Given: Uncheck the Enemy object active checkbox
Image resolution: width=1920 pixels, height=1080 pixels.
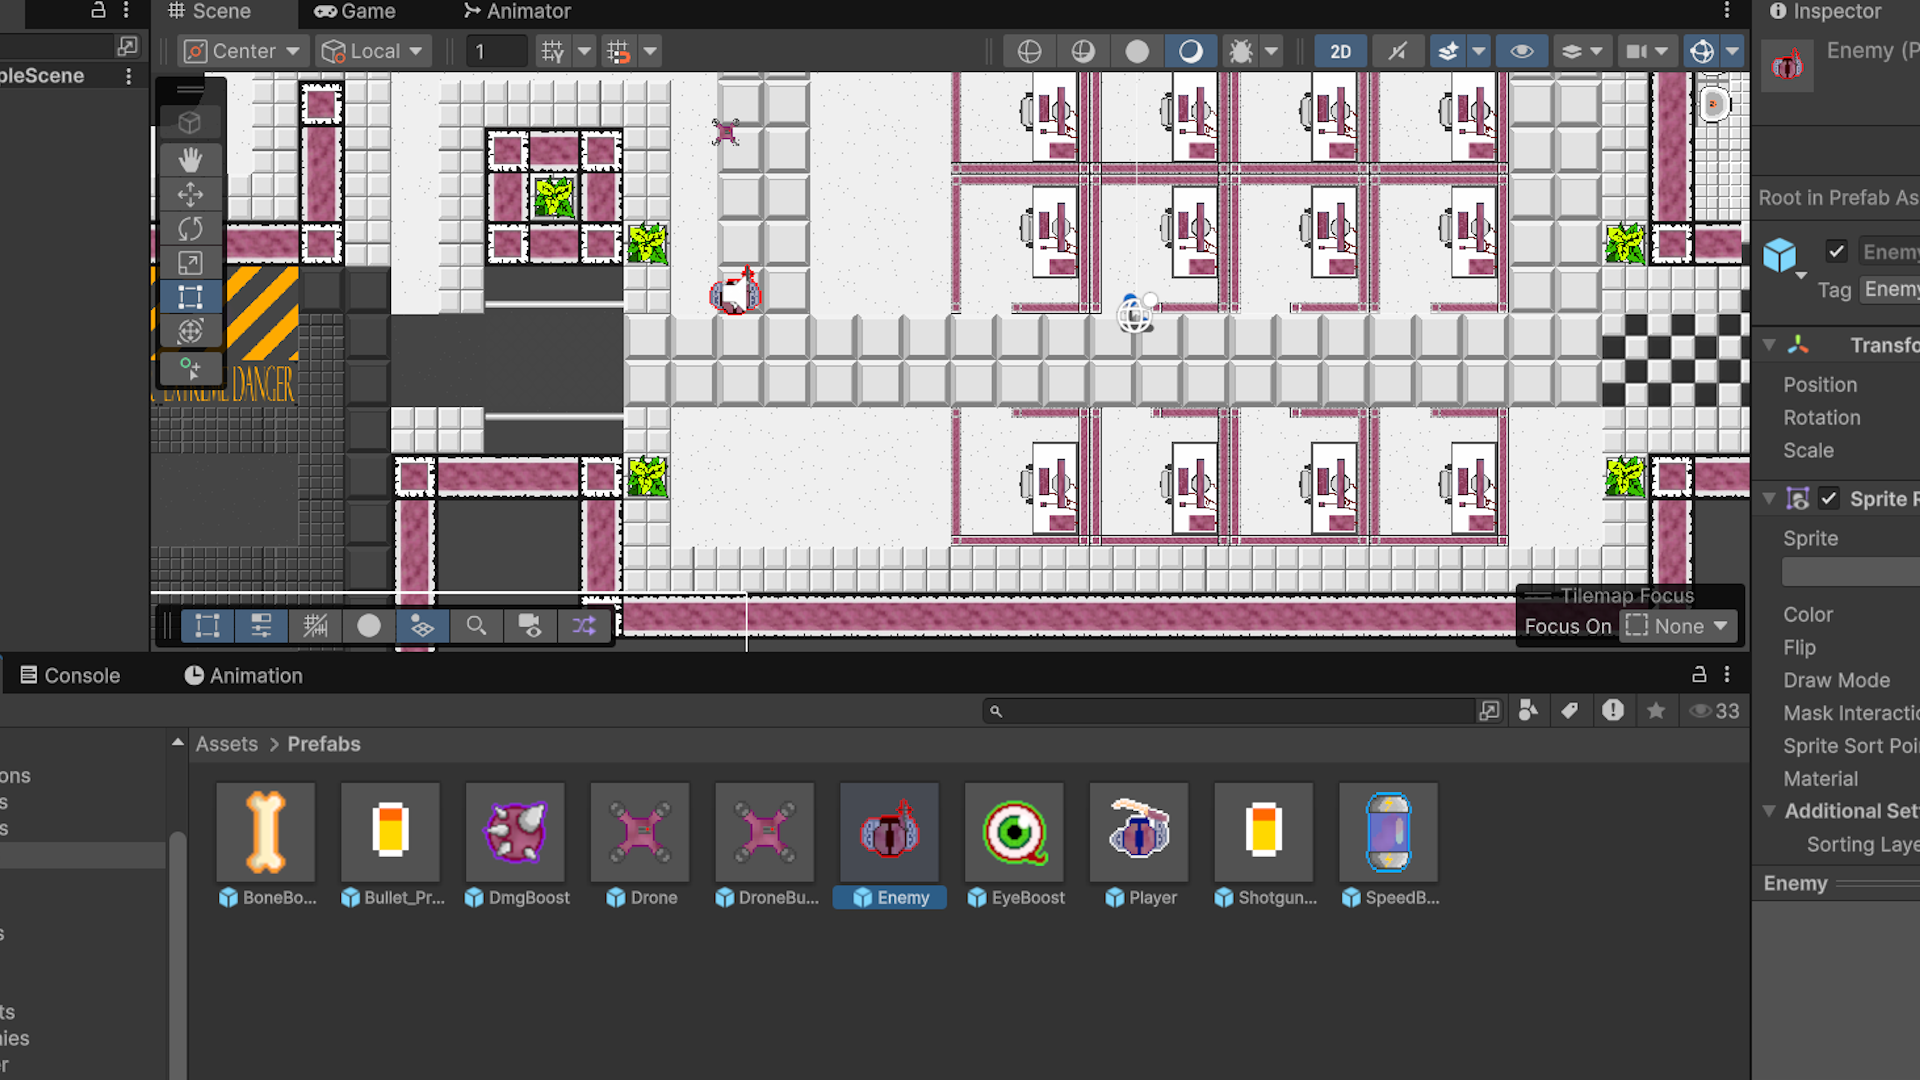Looking at the screenshot, I should click(x=1836, y=252).
